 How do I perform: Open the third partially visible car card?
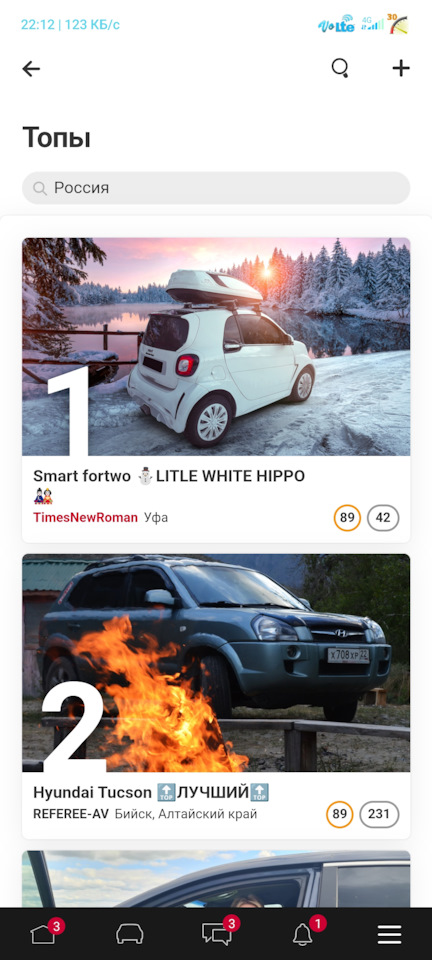pos(216,879)
